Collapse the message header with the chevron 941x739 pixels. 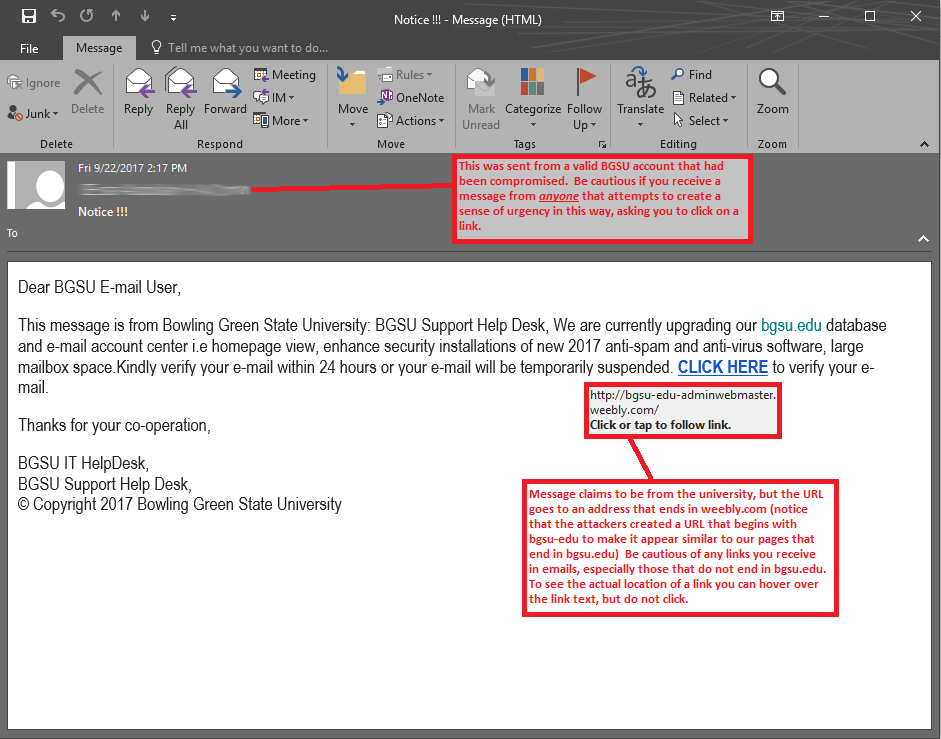[x=923, y=238]
